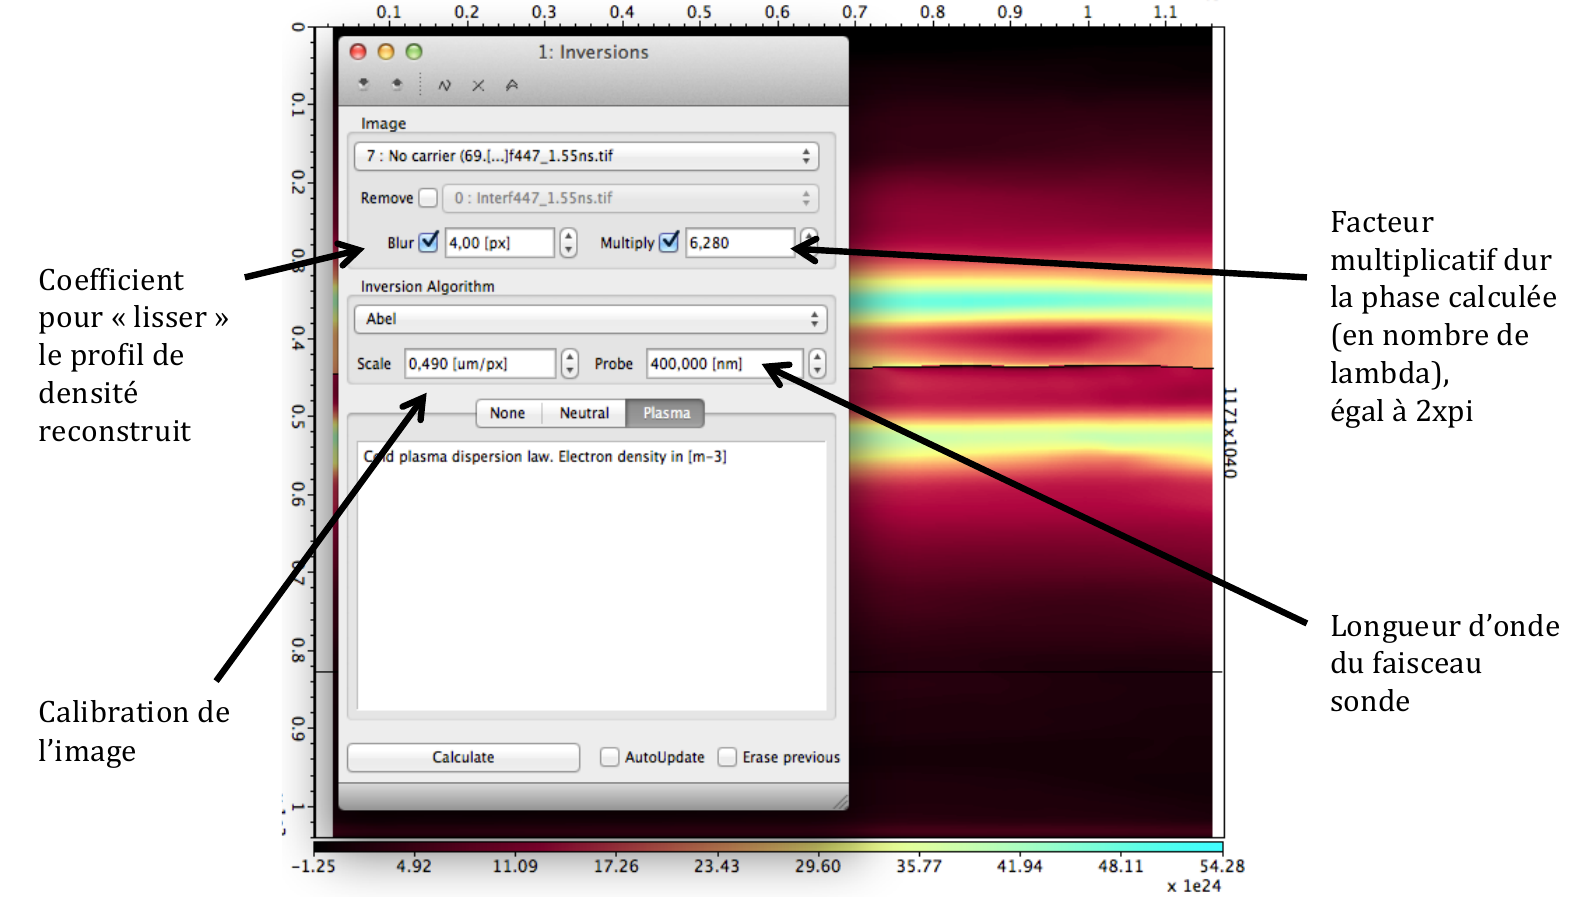Click the x 1e24 scale factor label

pyautogui.click(x=1194, y=886)
